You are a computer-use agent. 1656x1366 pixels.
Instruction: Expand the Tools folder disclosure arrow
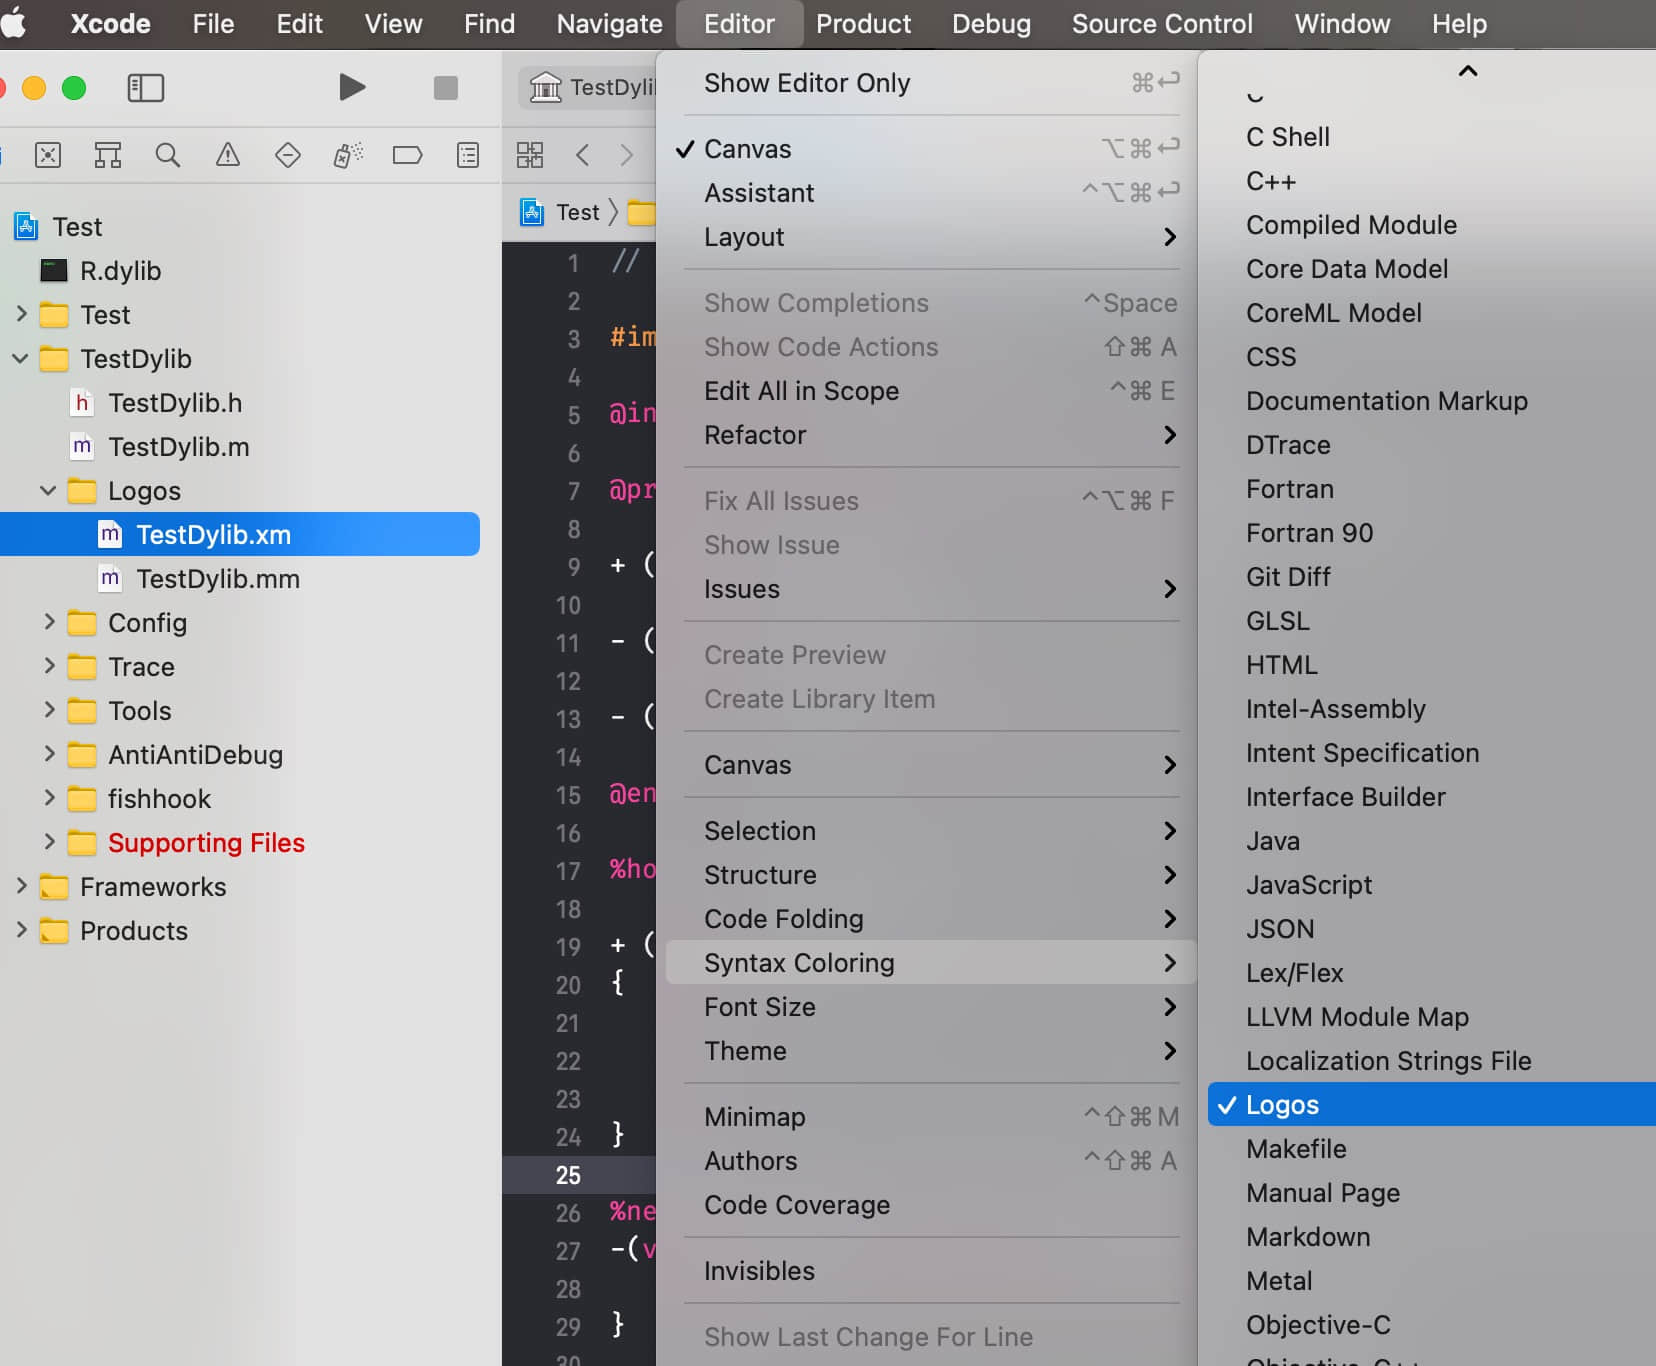click(49, 710)
